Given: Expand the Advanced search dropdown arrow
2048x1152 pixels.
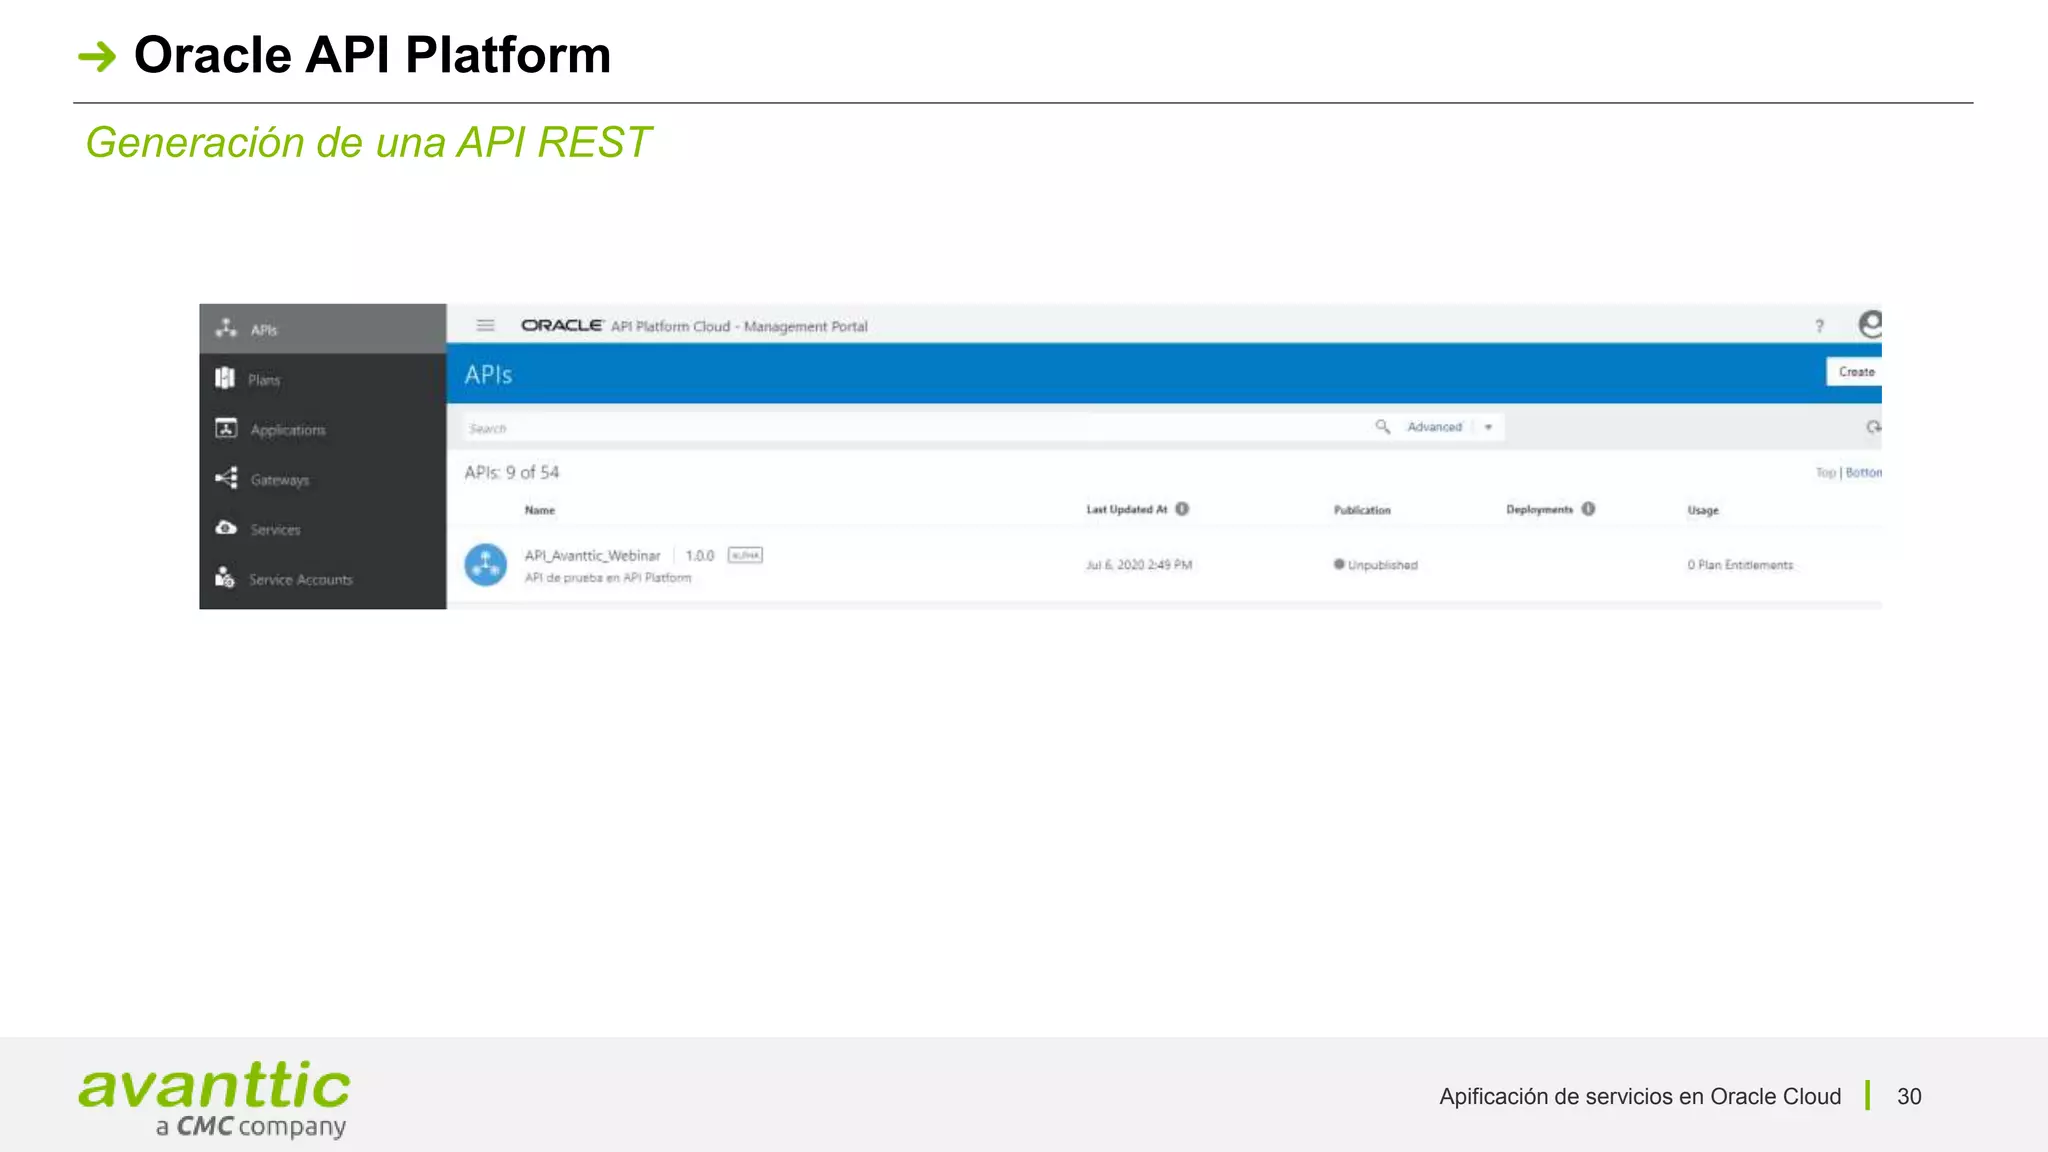Looking at the screenshot, I should coord(1488,427).
